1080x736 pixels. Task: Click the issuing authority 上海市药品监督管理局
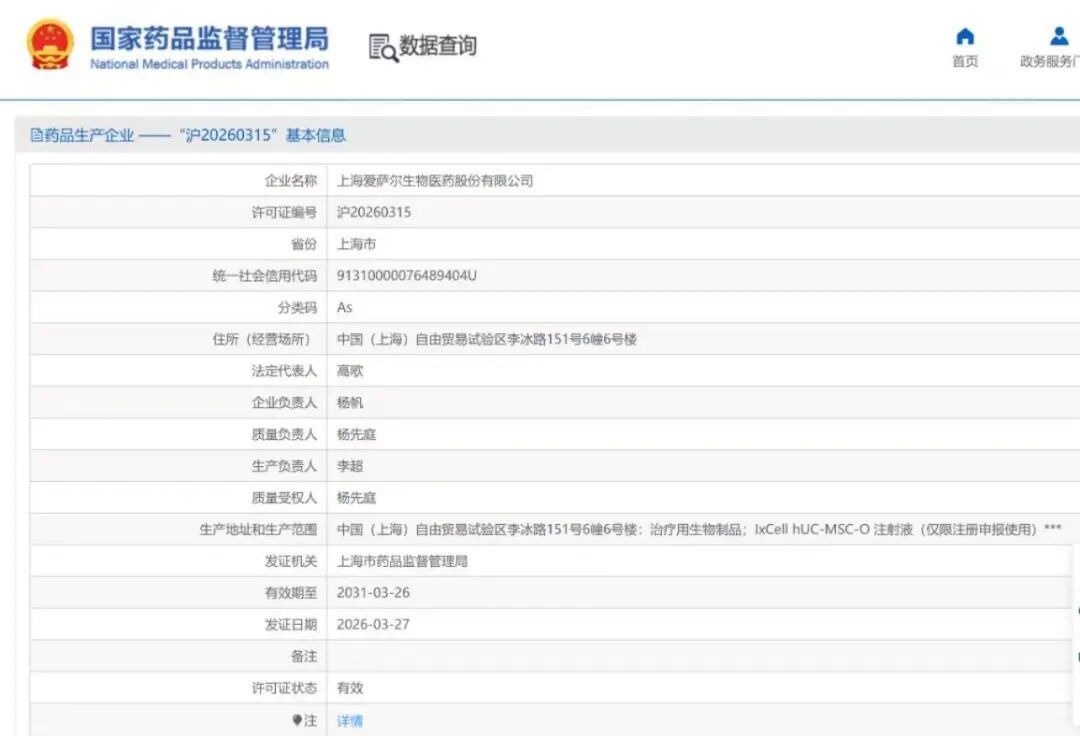click(402, 561)
